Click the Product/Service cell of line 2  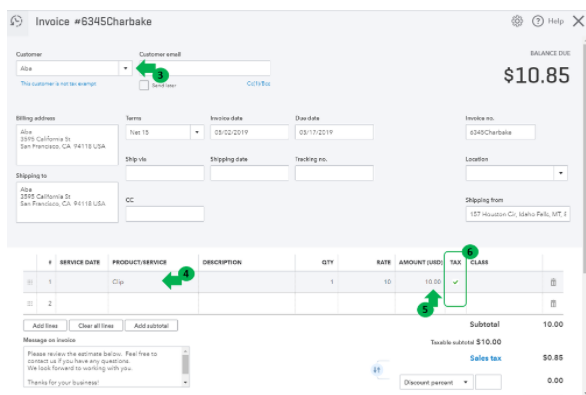(x=153, y=303)
